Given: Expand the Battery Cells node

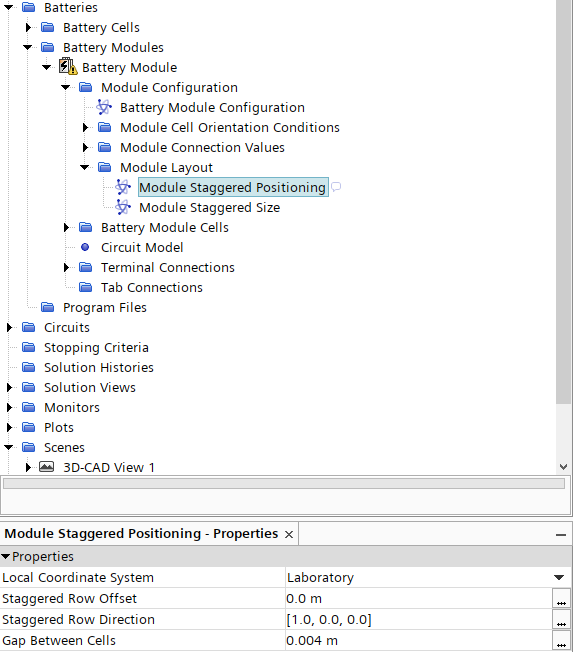Looking at the screenshot, I should pos(28,27).
